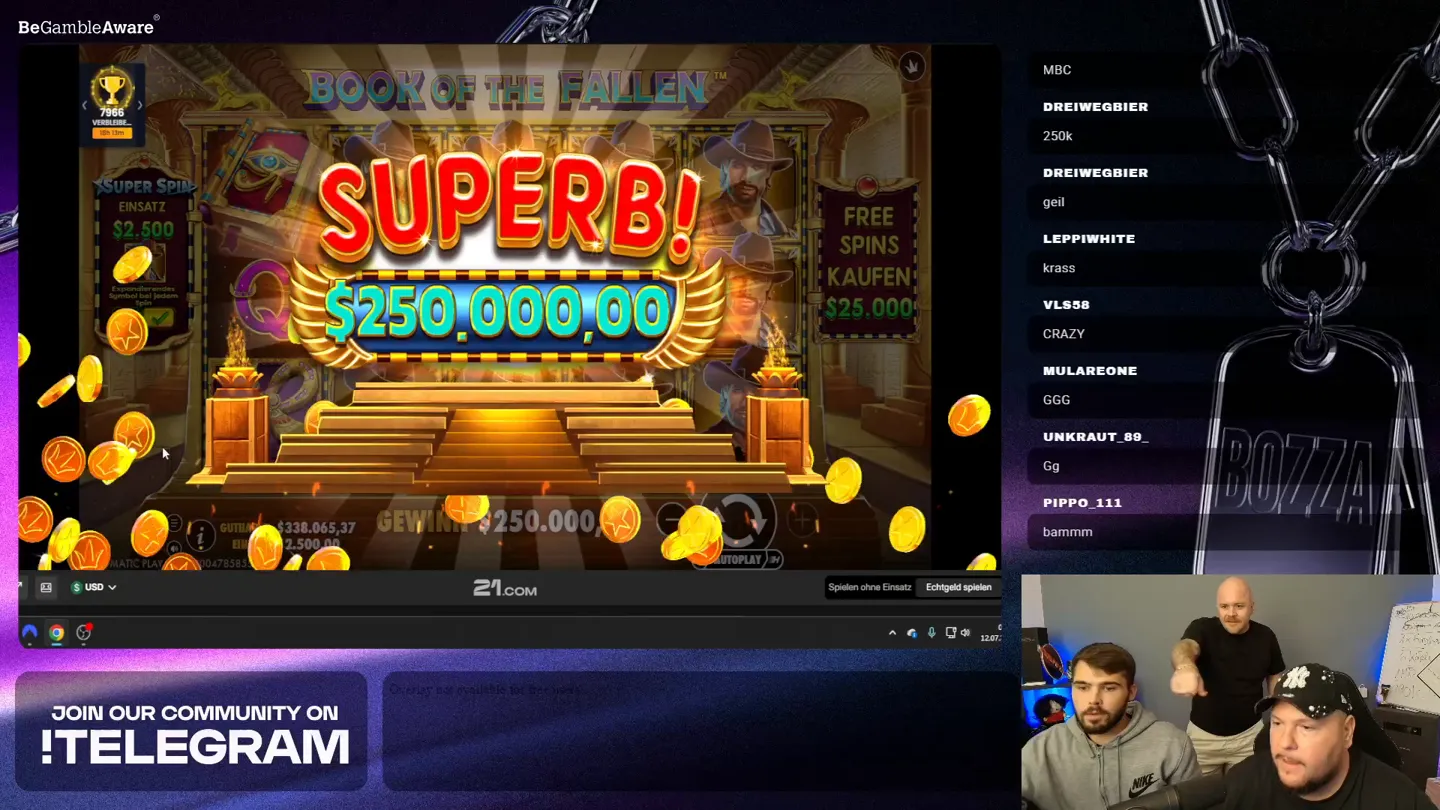Click username DREIWEGBIER above '250k' message

(x=1095, y=107)
